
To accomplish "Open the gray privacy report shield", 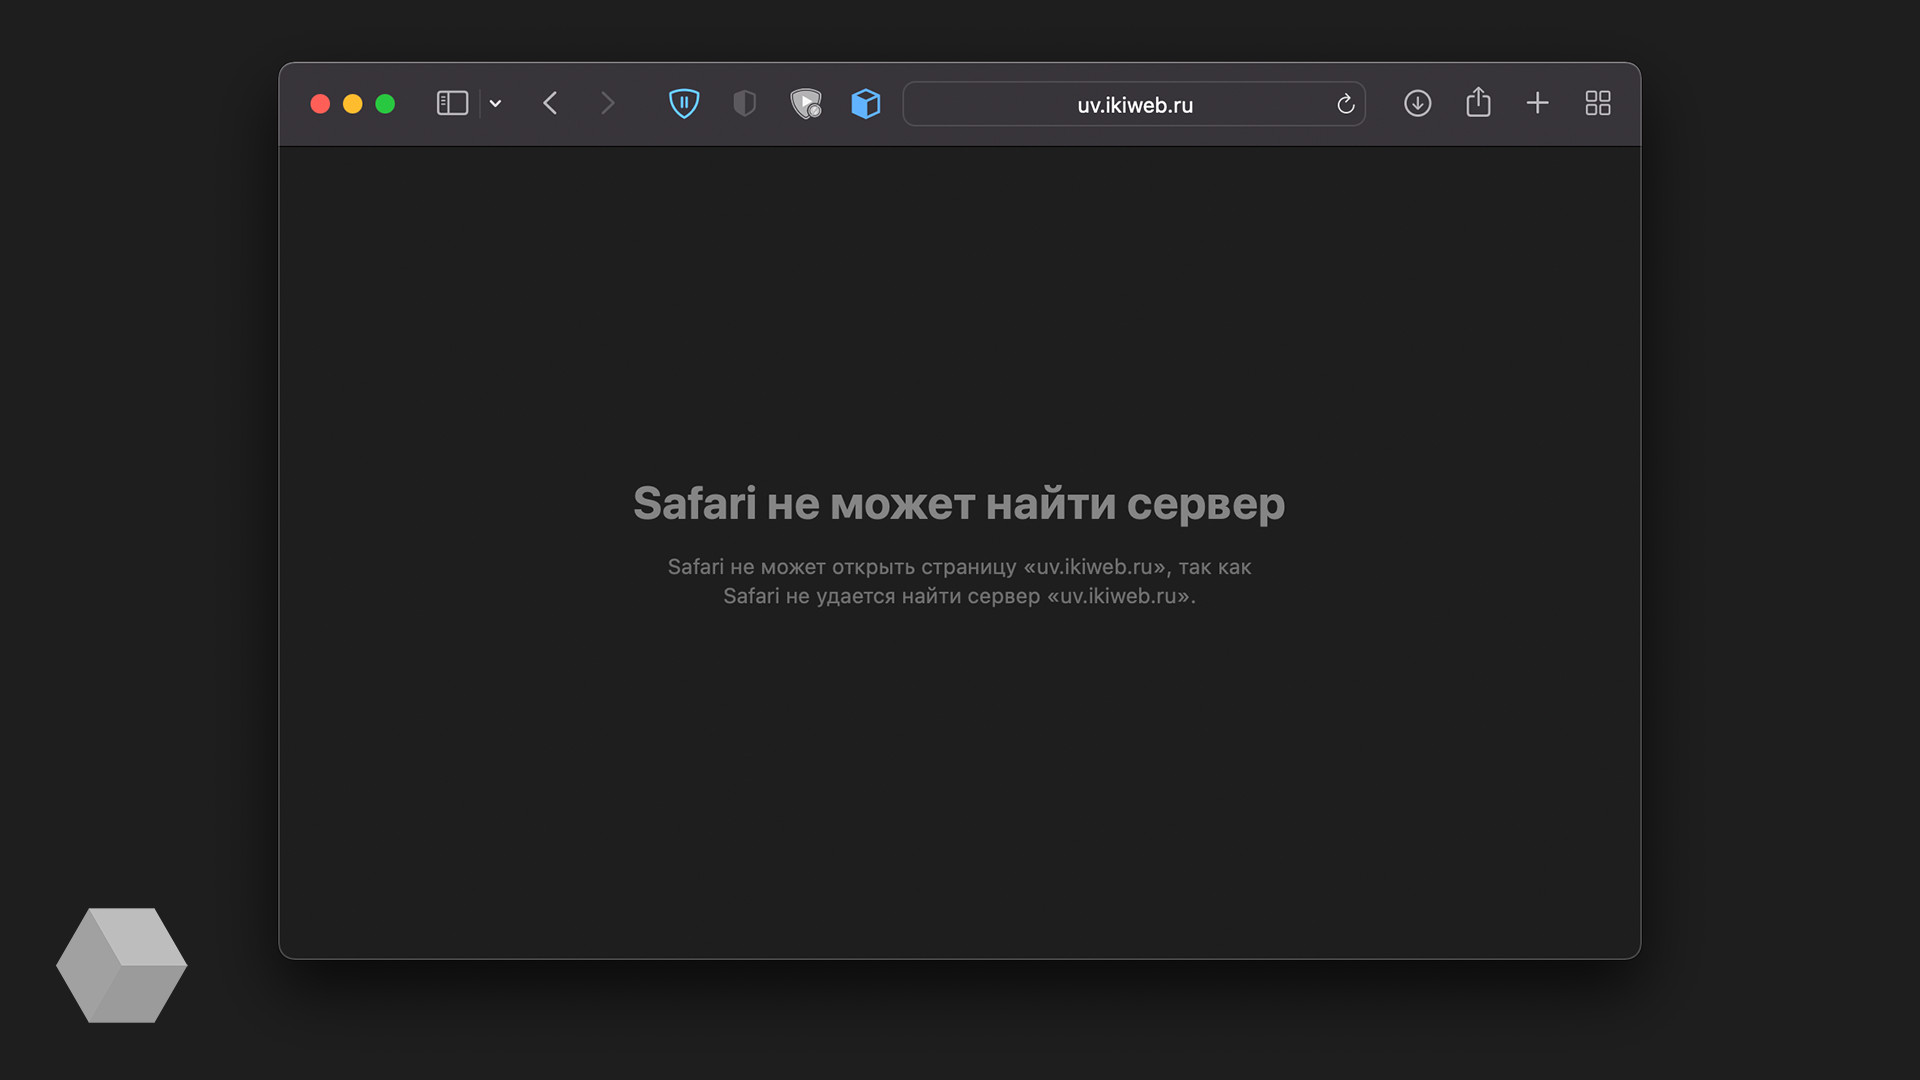I will point(744,103).
